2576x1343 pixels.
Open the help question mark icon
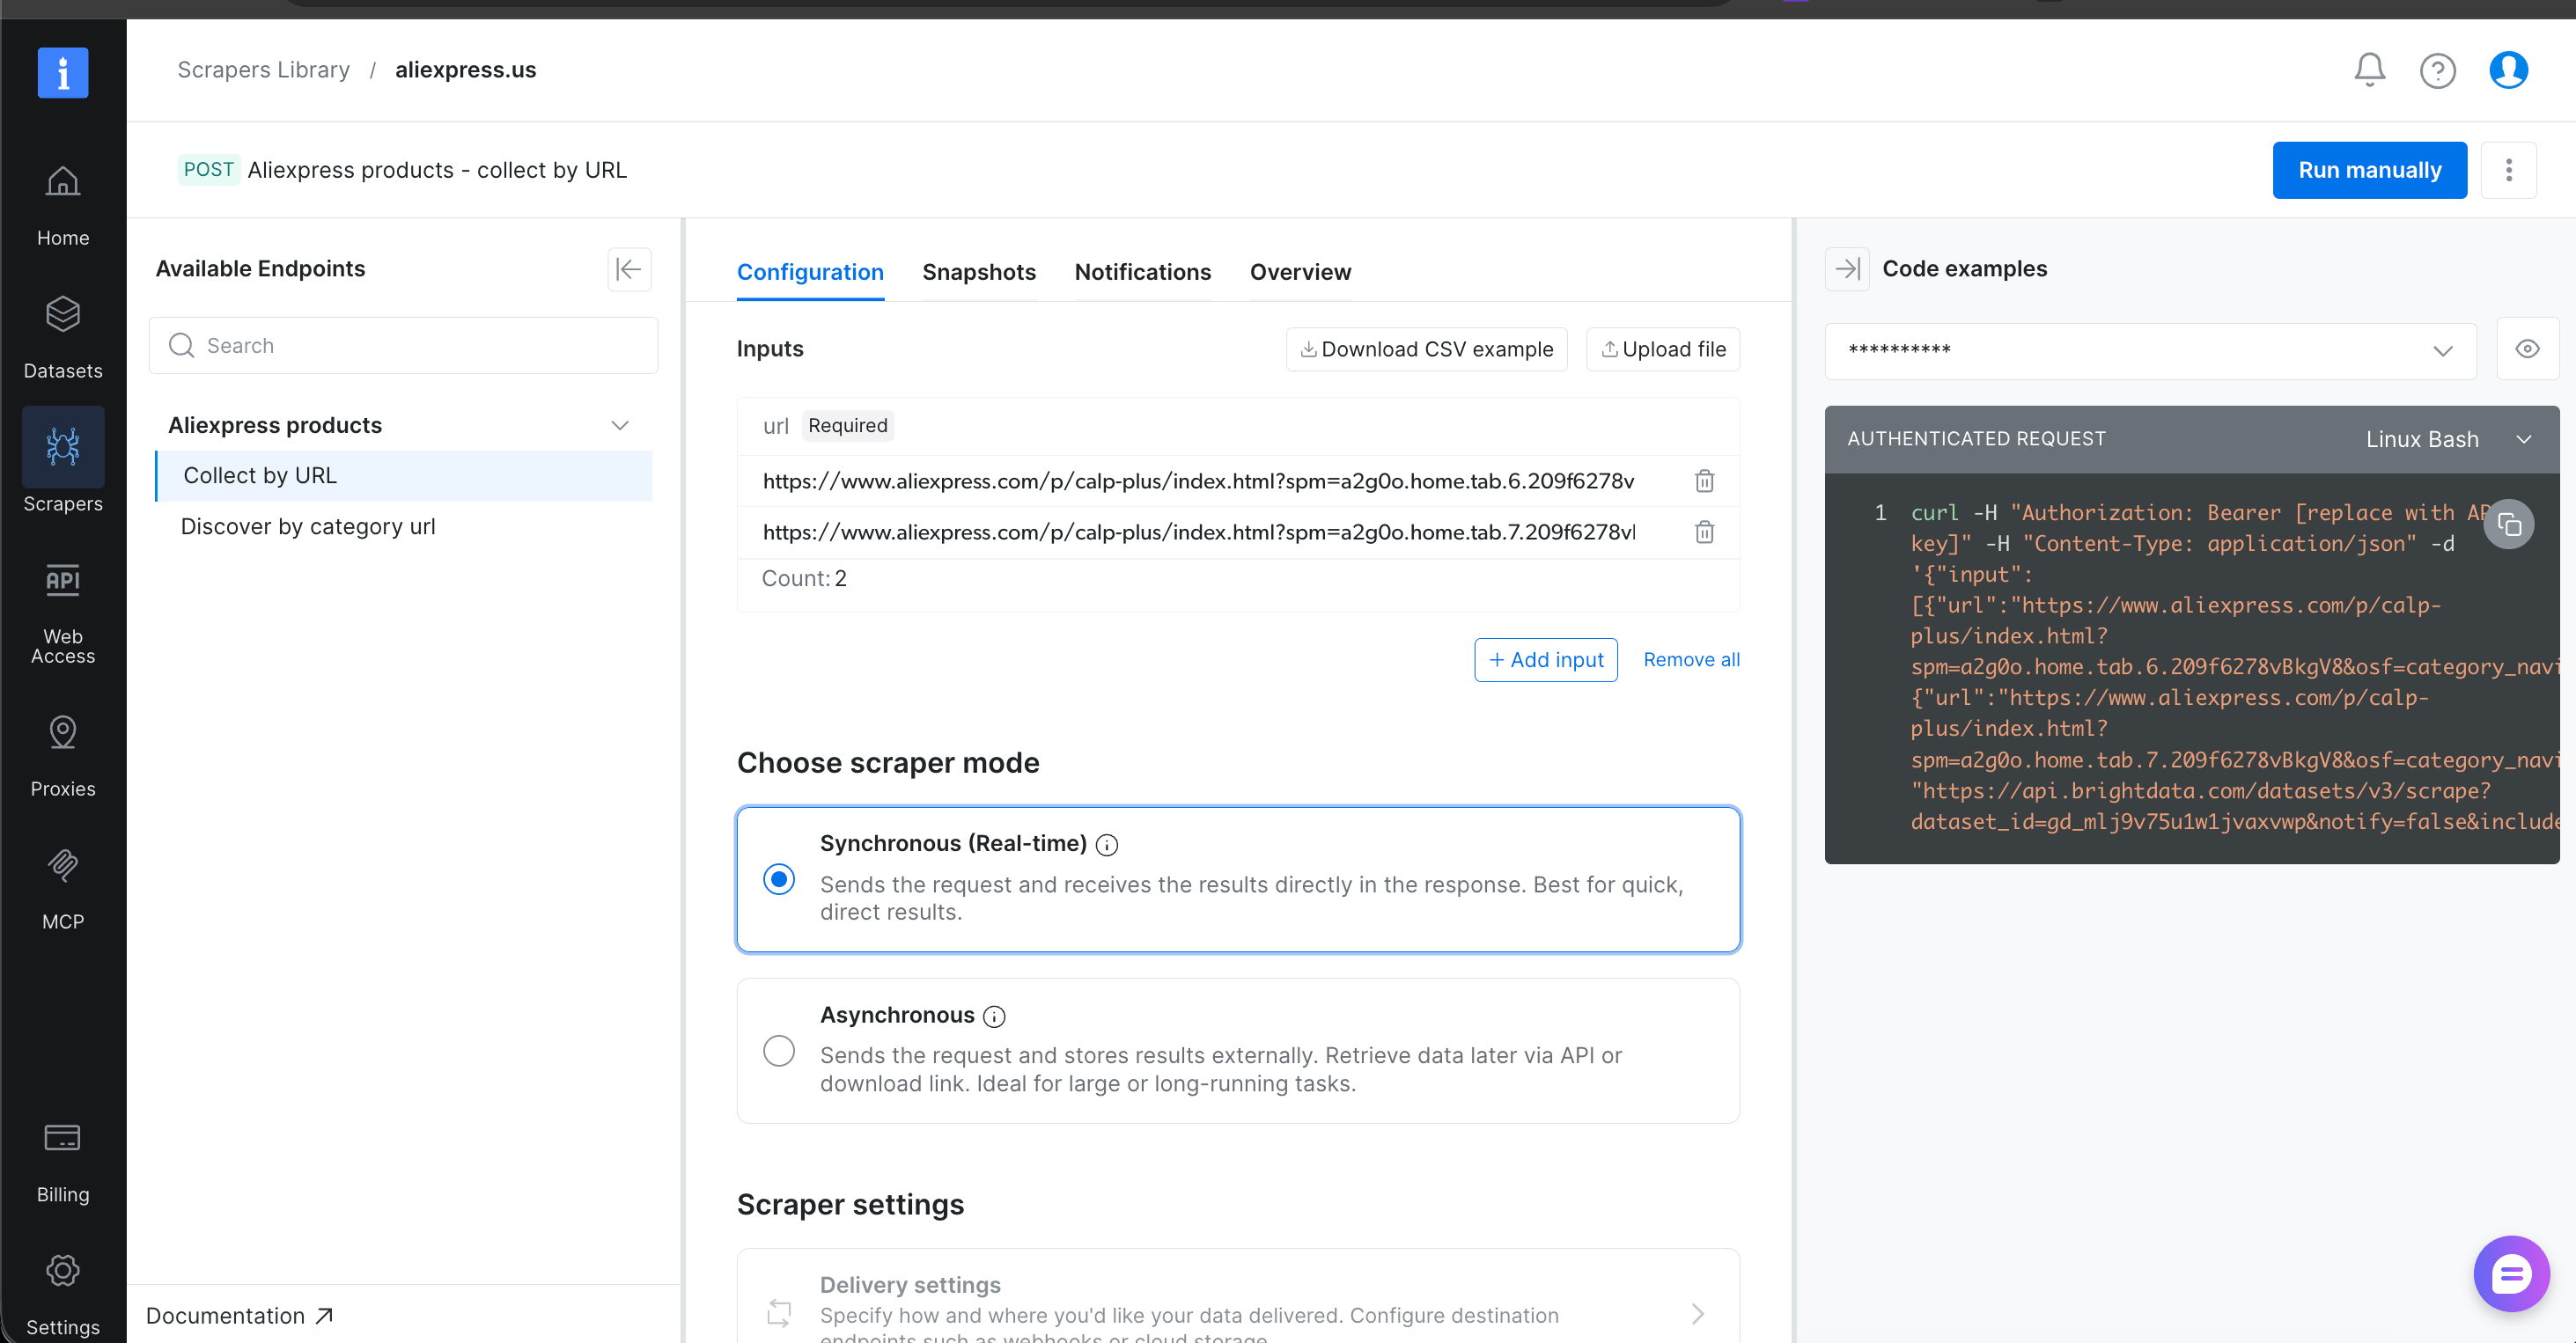(2438, 70)
